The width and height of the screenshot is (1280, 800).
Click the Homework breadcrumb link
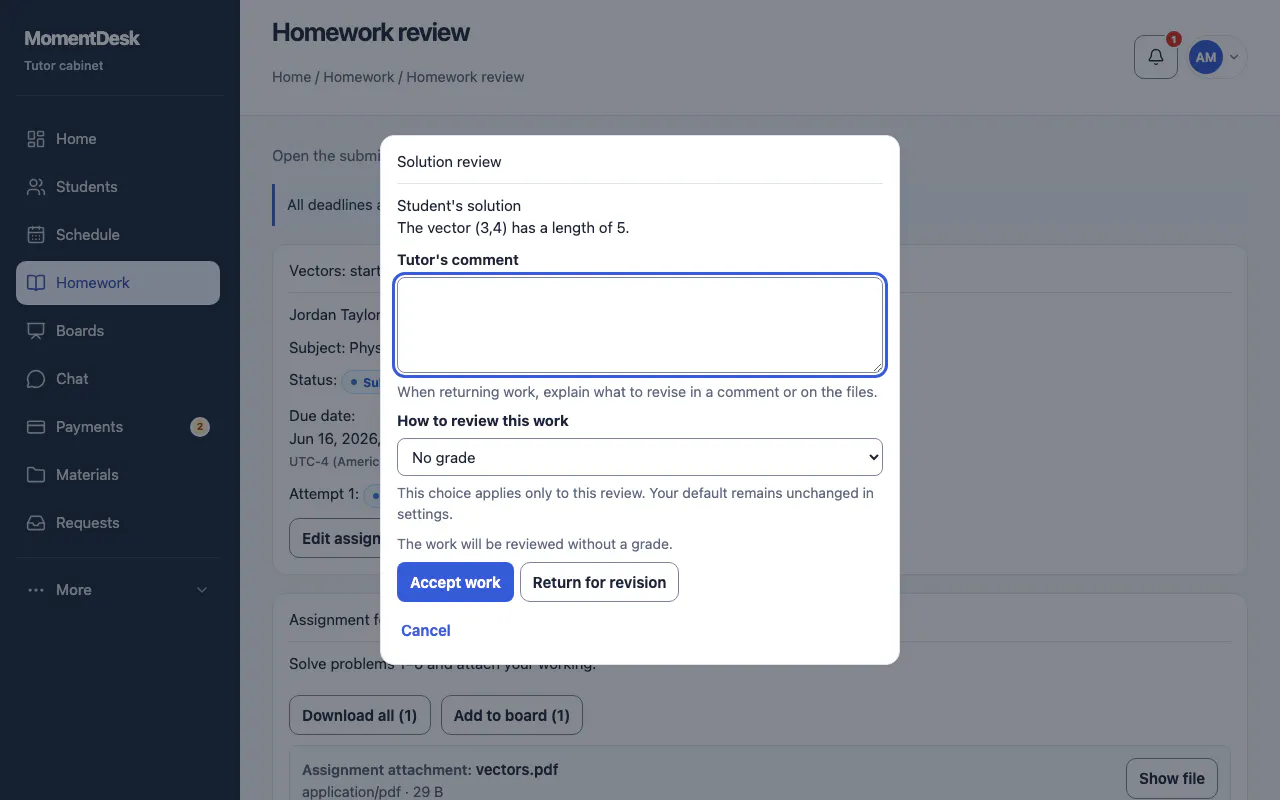[x=359, y=77]
